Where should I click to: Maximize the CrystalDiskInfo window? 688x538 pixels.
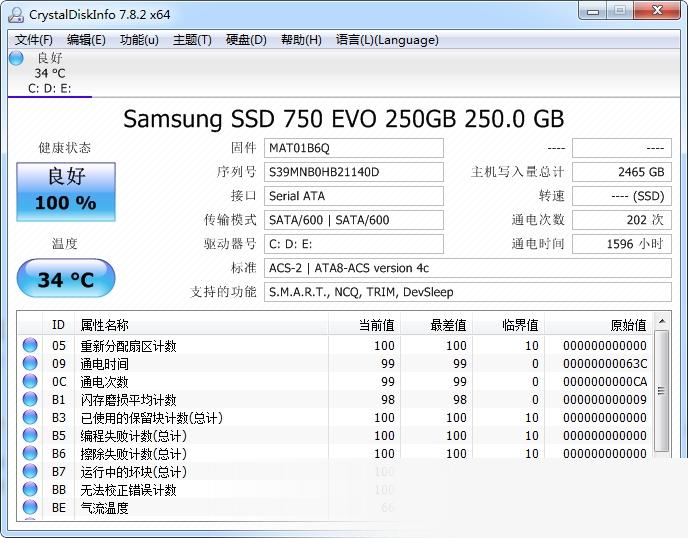(620, 11)
